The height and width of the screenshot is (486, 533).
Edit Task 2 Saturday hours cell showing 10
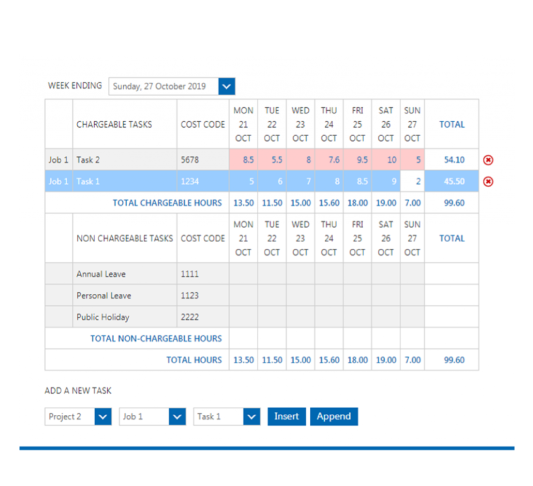[x=386, y=159]
